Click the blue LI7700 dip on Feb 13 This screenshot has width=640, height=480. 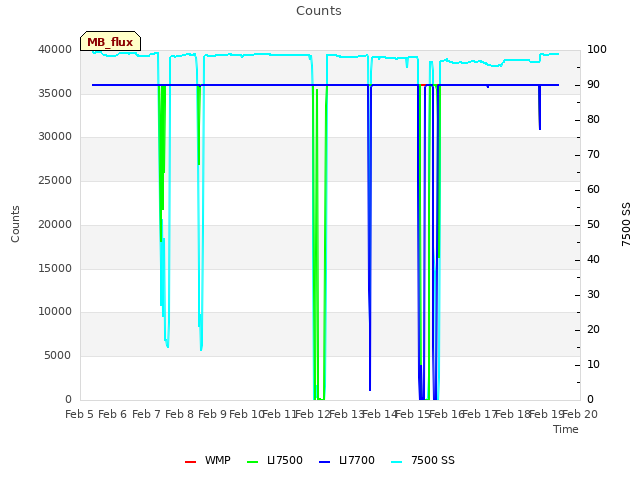click(370, 237)
